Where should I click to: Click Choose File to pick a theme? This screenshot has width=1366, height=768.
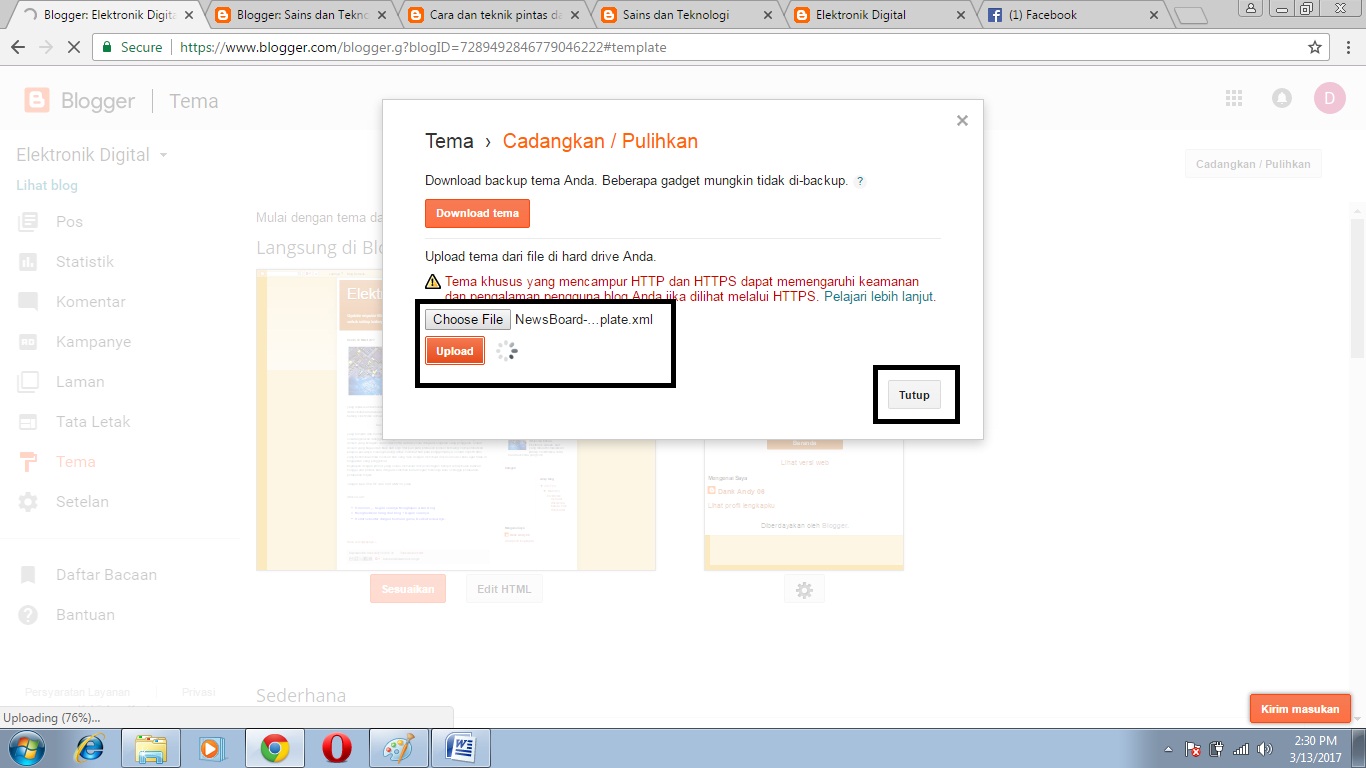click(x=467, y=319)
